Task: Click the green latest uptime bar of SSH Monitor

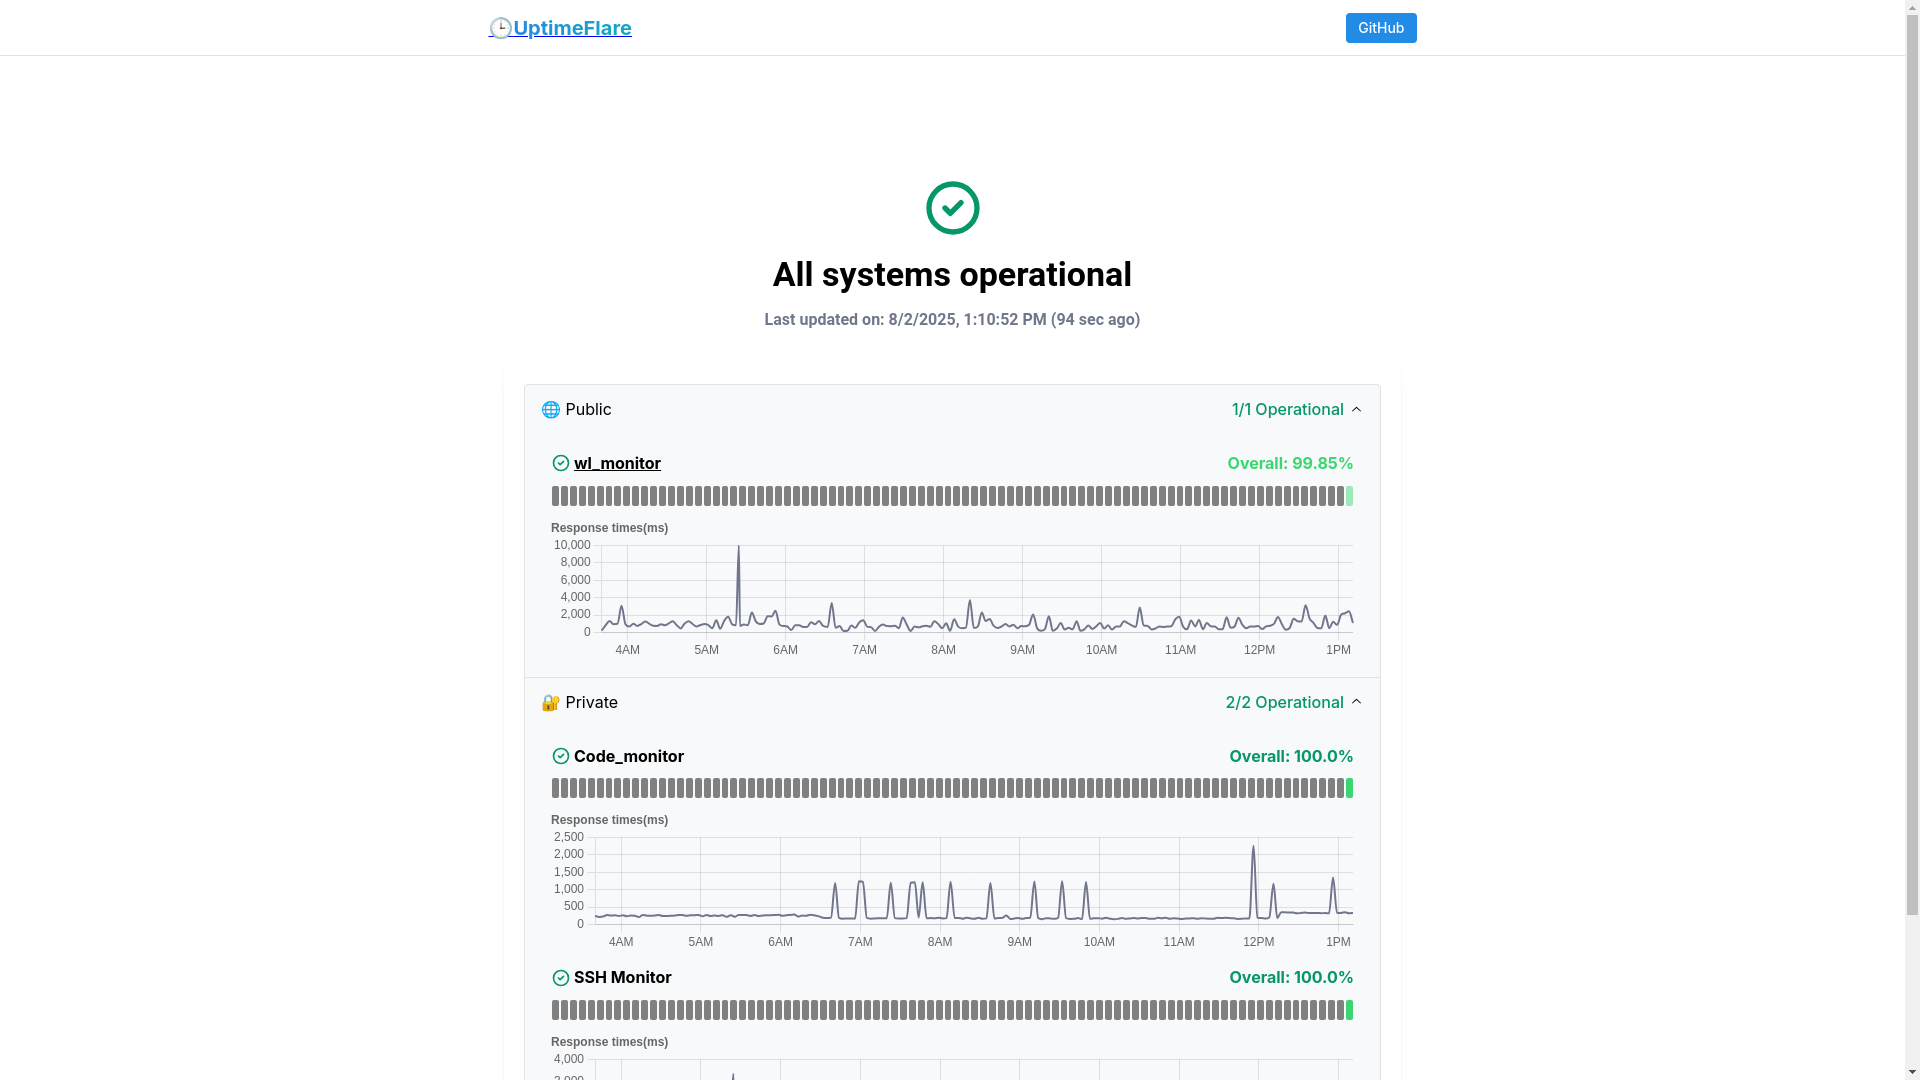Action: pos(1349,1010)
